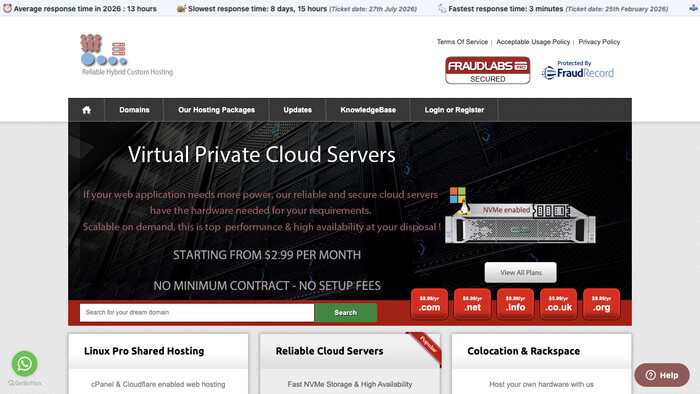Image resolution: width=700 pixels, height=394 pixels.
Task: Click the snail slowest response icon
Action: 181,8
